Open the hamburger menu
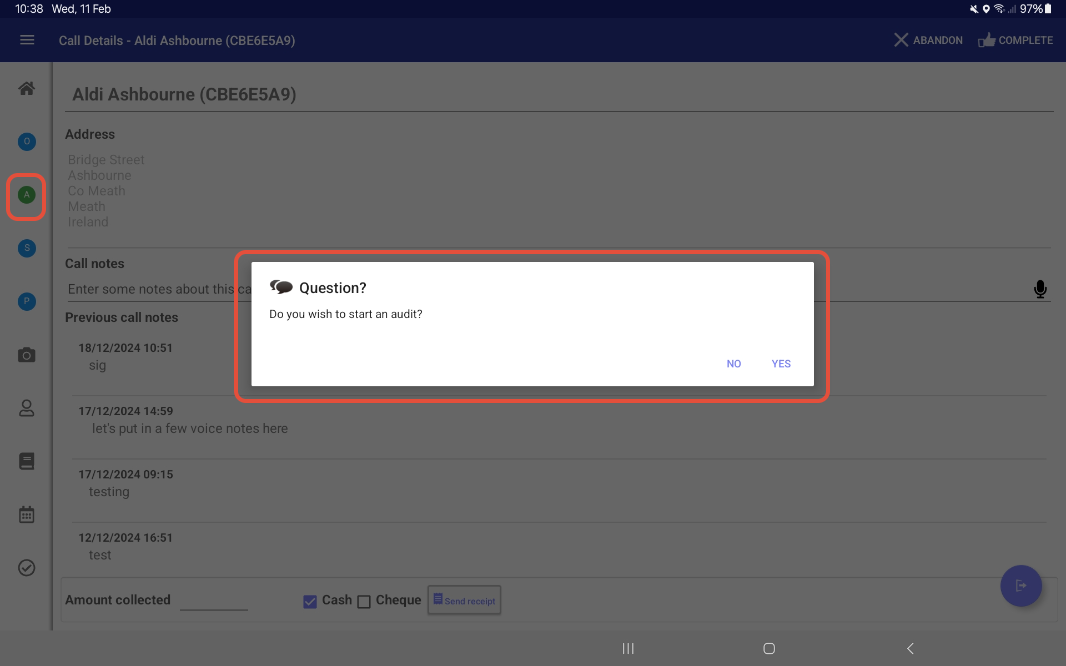The width and height of the screenshot is (1066, 666). (x=27, y=40)
